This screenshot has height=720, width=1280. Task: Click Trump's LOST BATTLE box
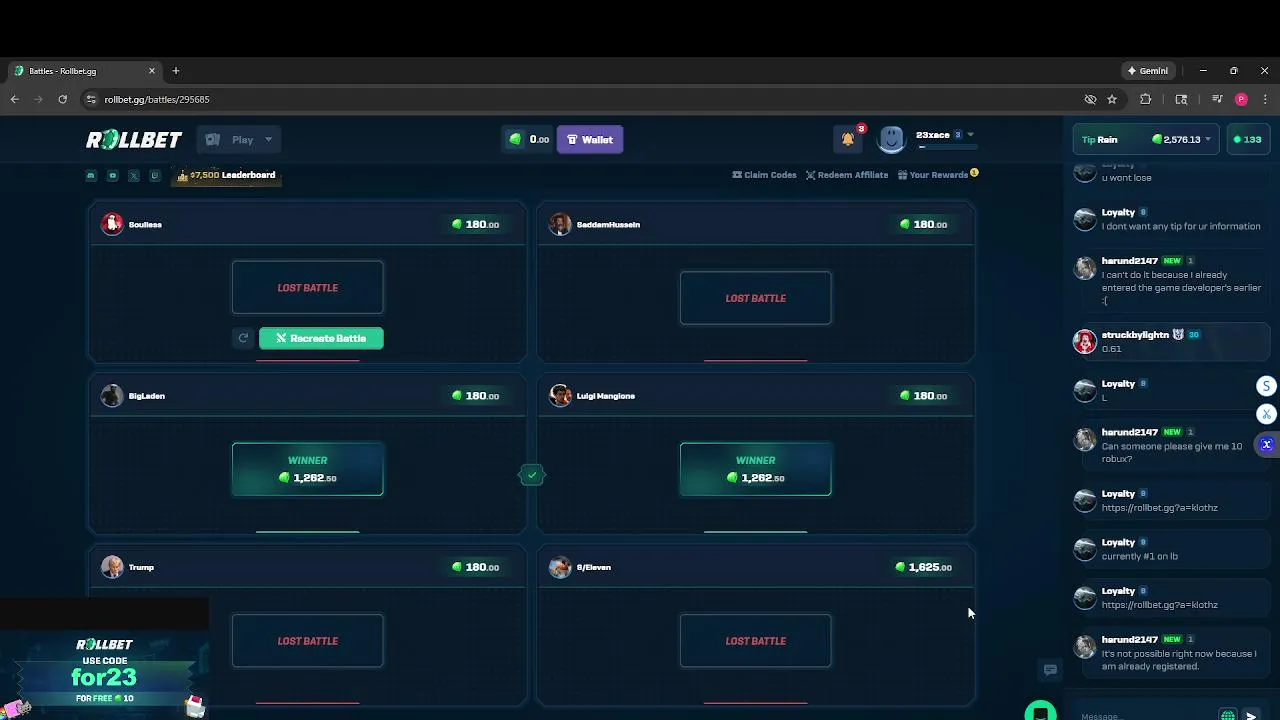coord(308,641)
